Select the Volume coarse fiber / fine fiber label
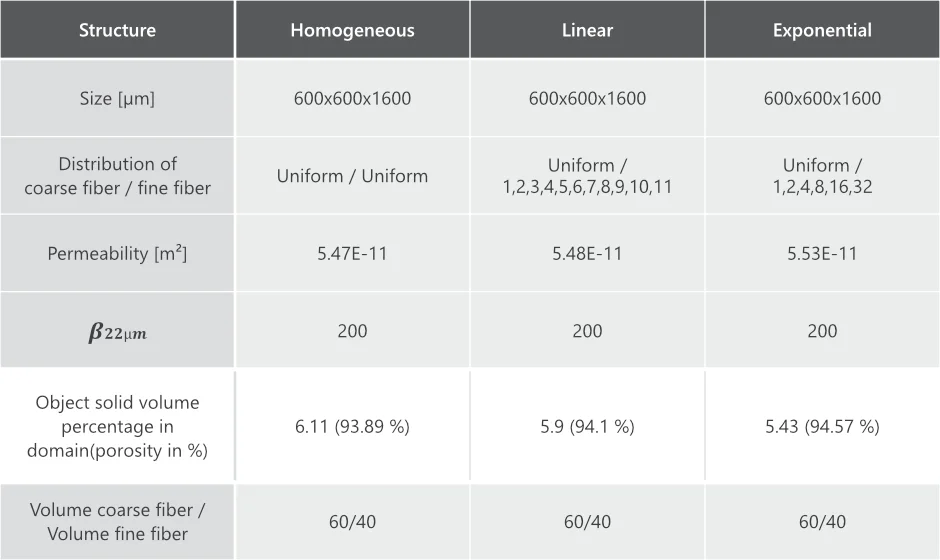Viewport: 940px width, 560px height. [x=117, y=522]
